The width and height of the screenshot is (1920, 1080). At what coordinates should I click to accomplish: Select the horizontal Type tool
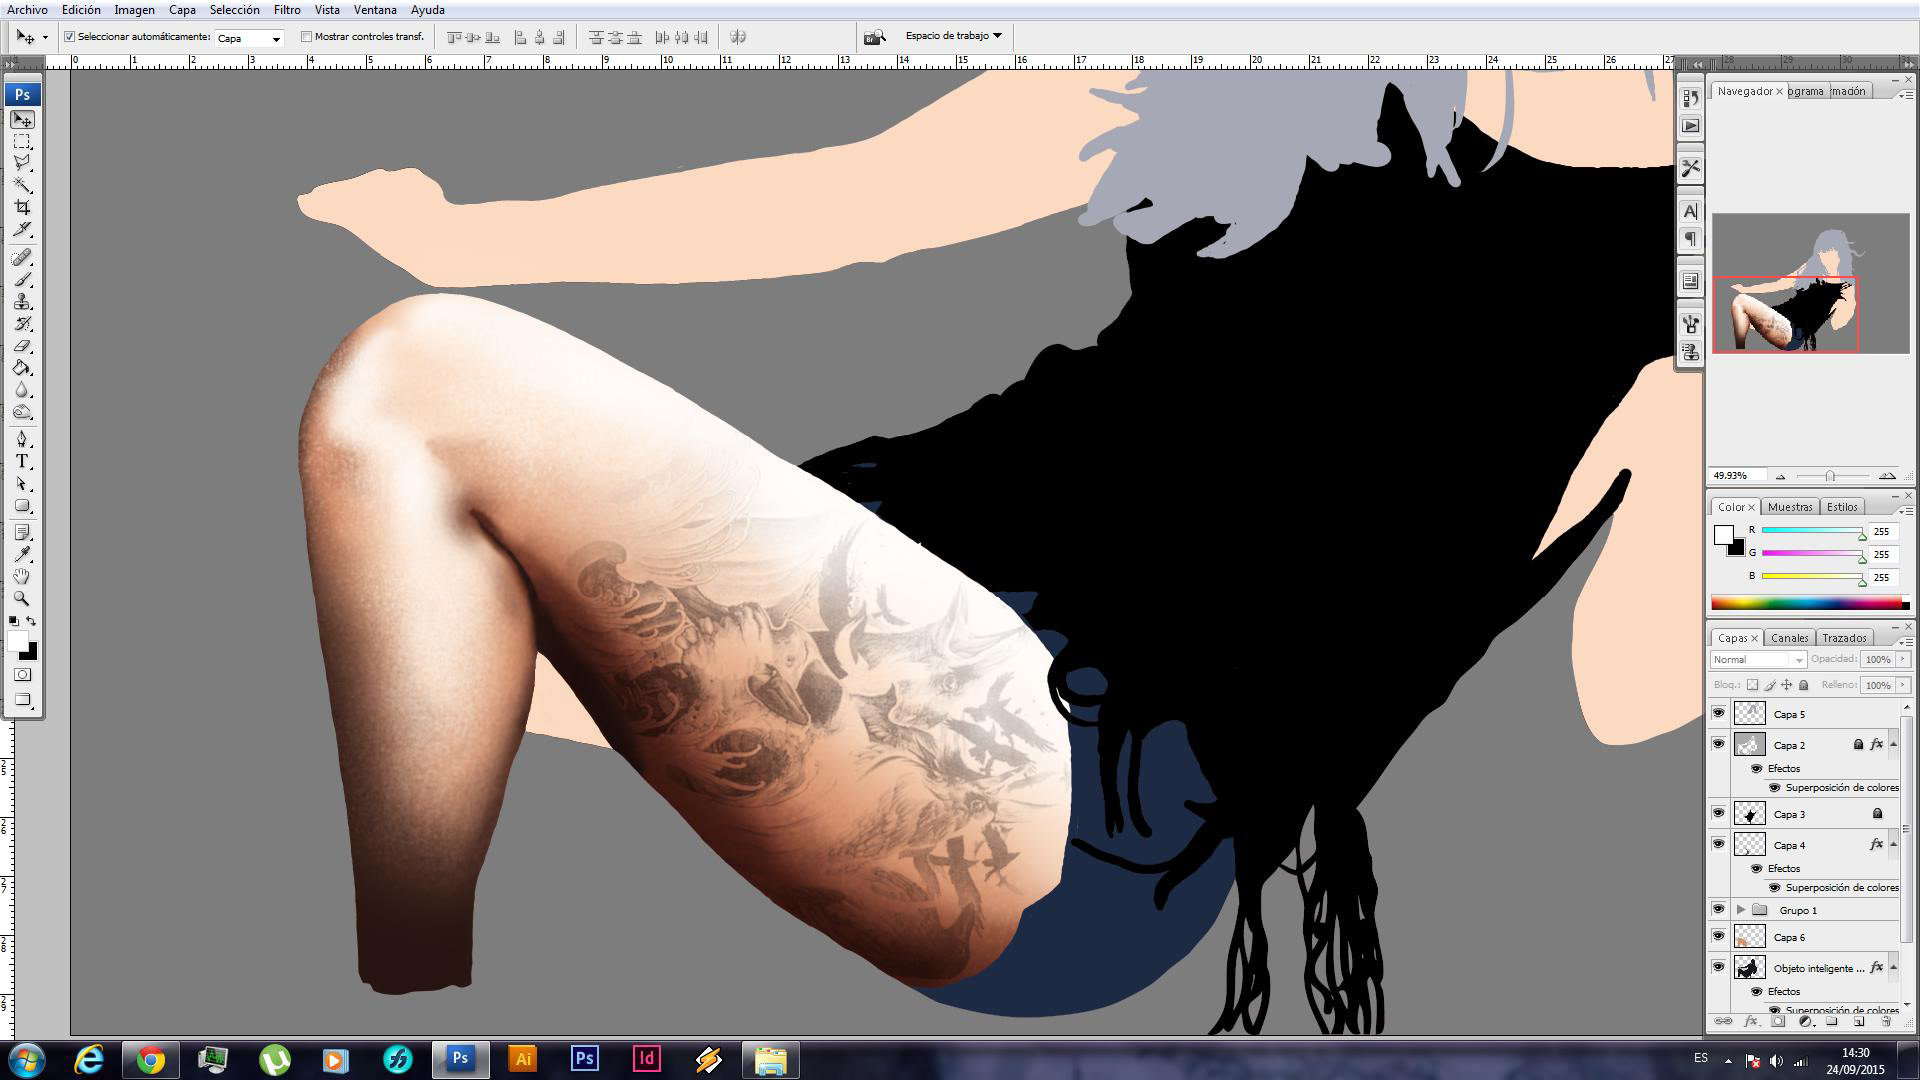tap(22, 462)
